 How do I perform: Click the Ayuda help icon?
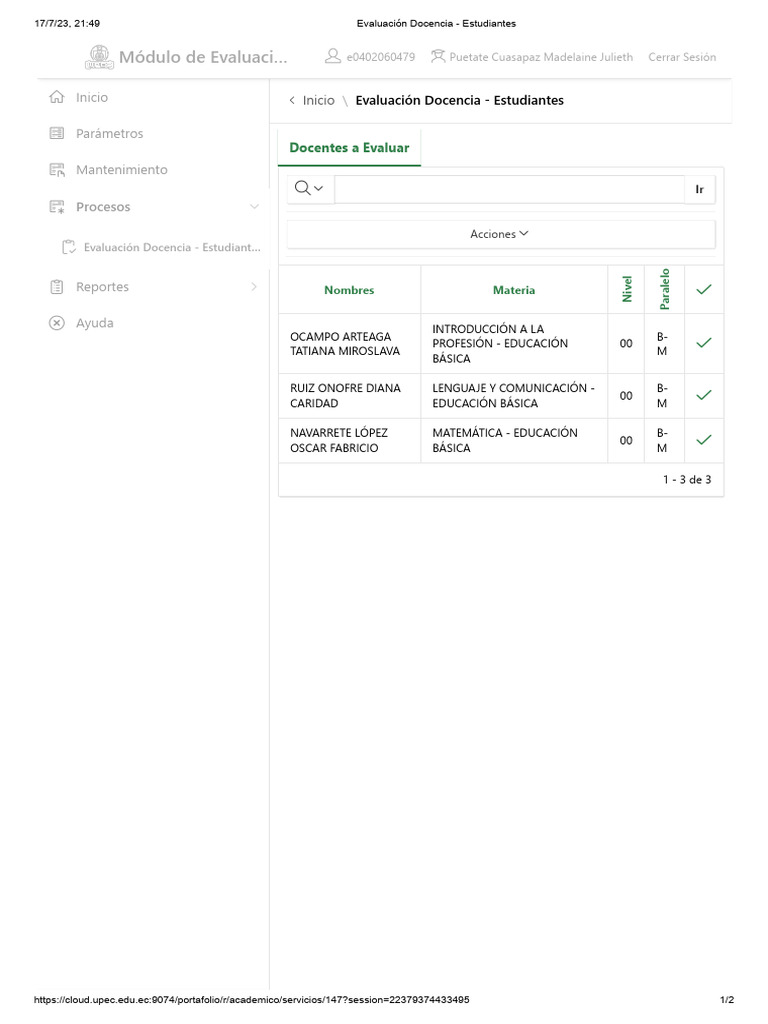click(x=57, y=323)
